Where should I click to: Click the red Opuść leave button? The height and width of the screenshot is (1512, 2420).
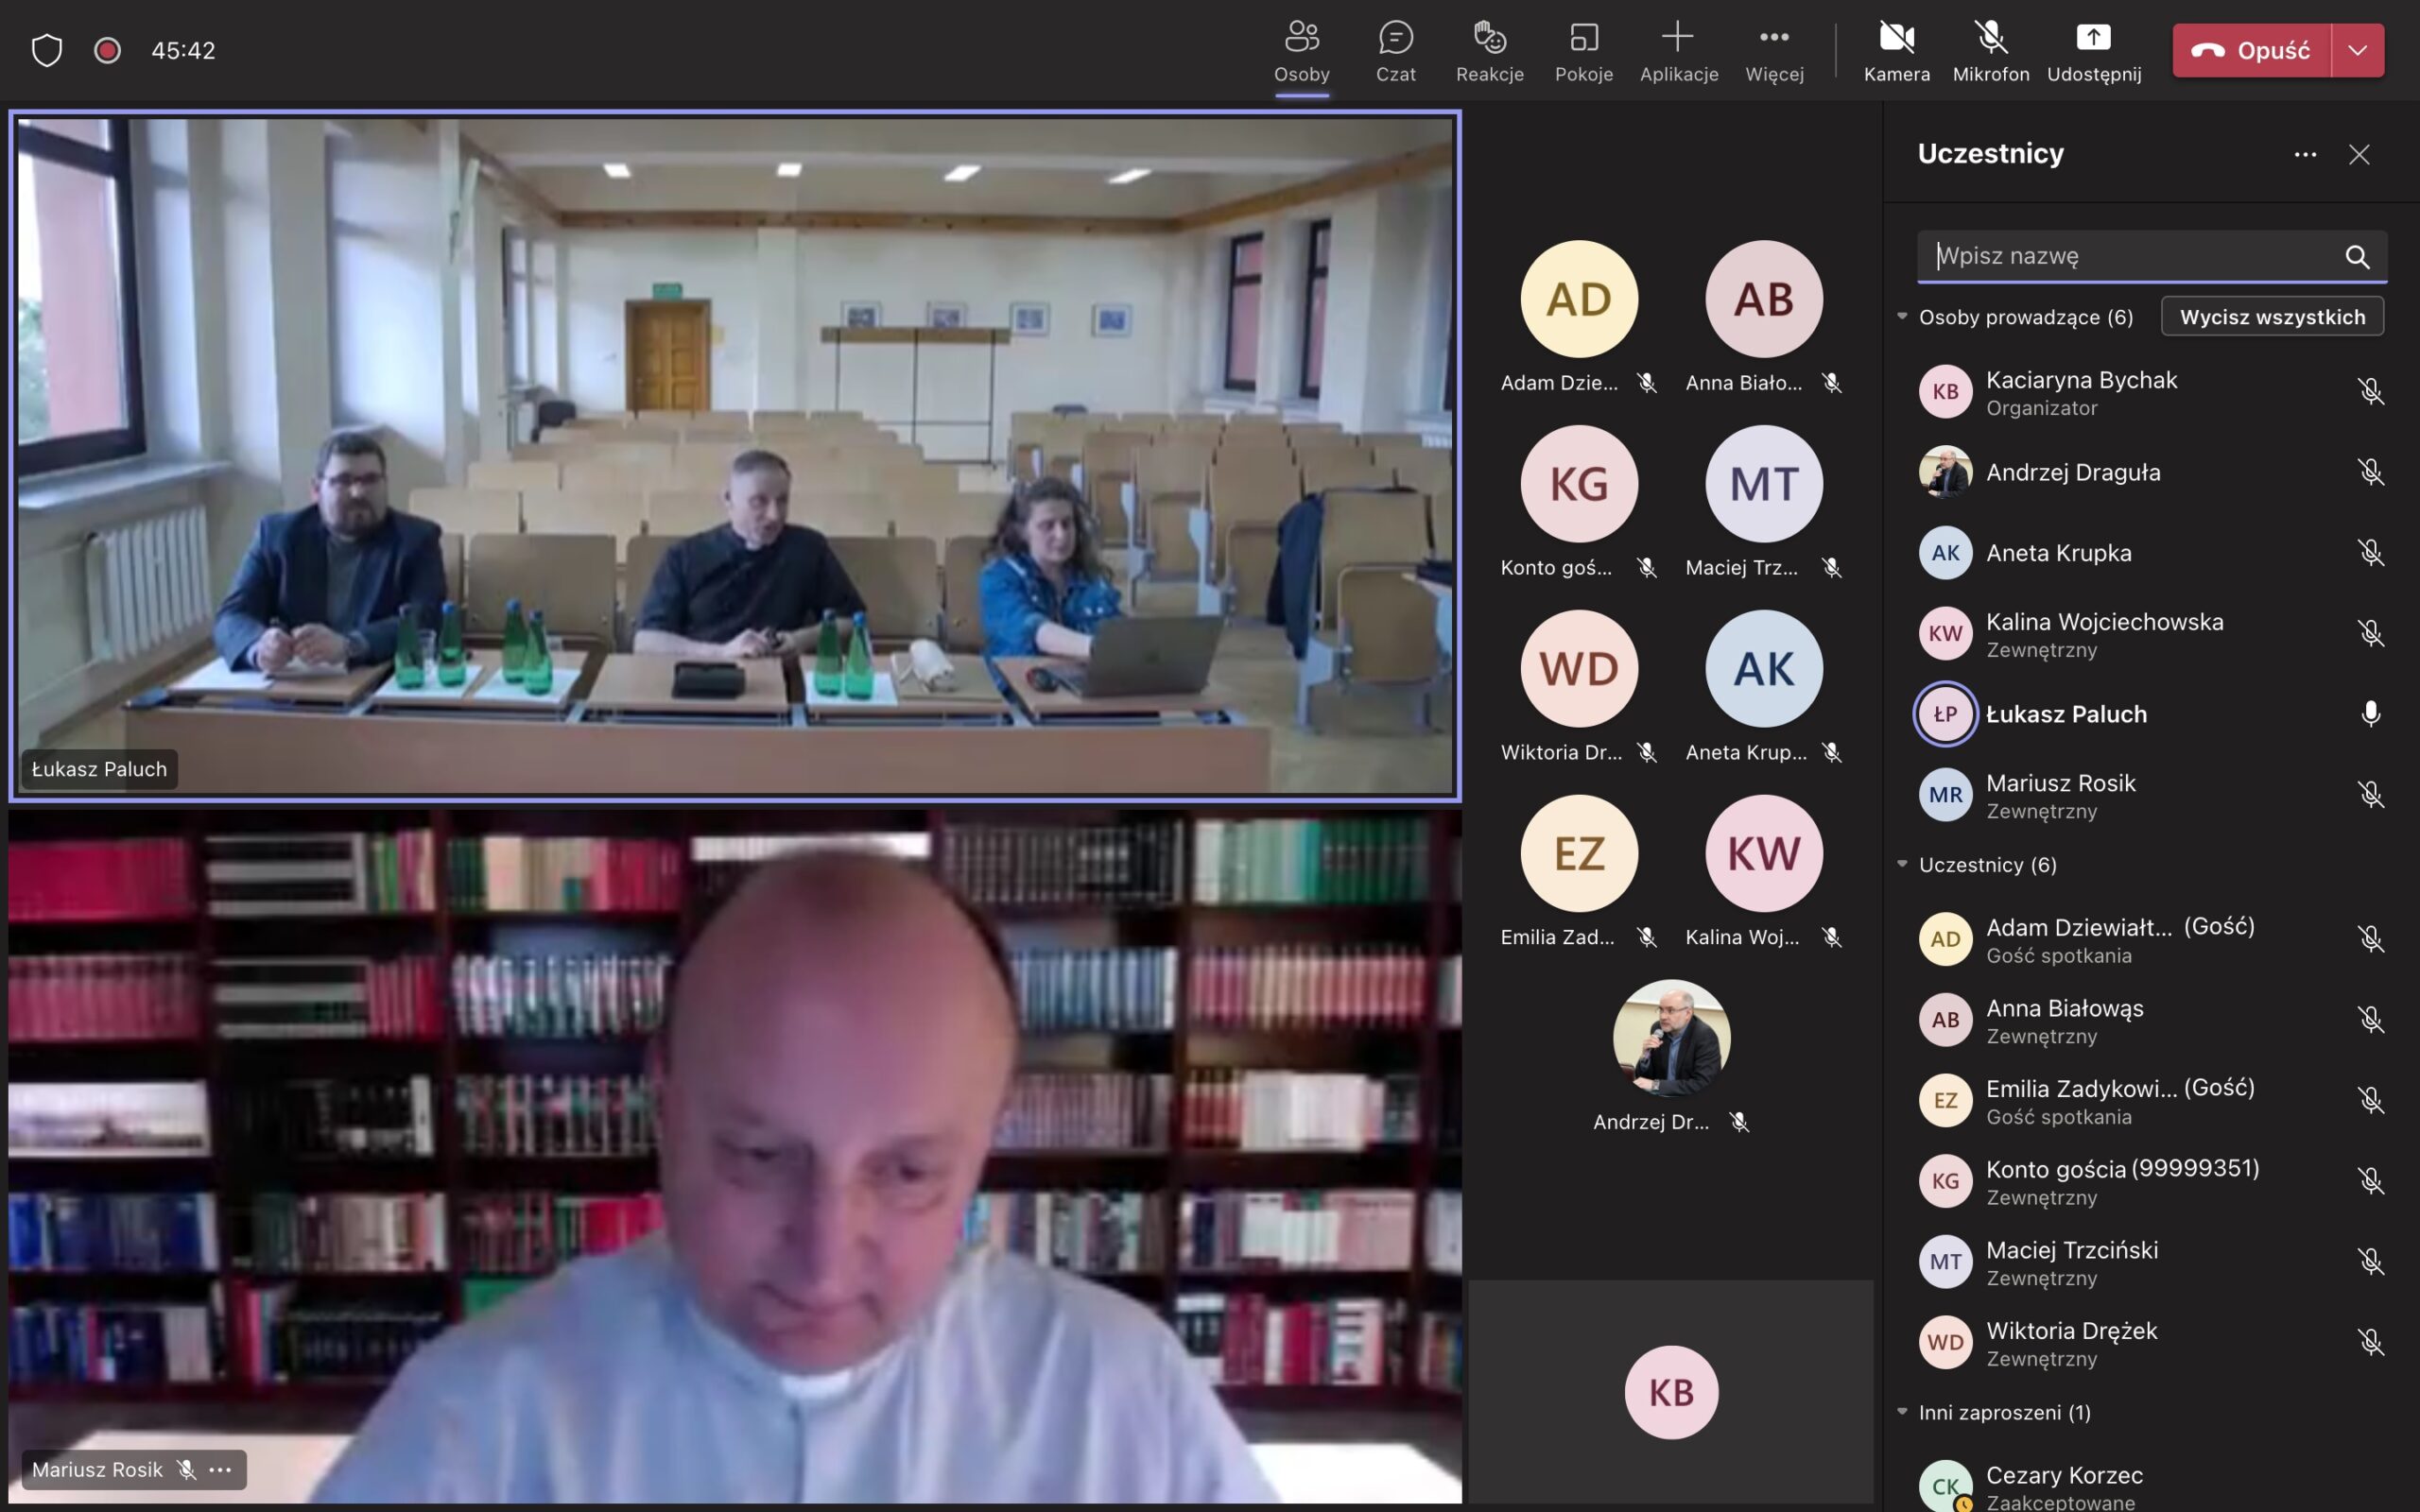(2251, 50)
